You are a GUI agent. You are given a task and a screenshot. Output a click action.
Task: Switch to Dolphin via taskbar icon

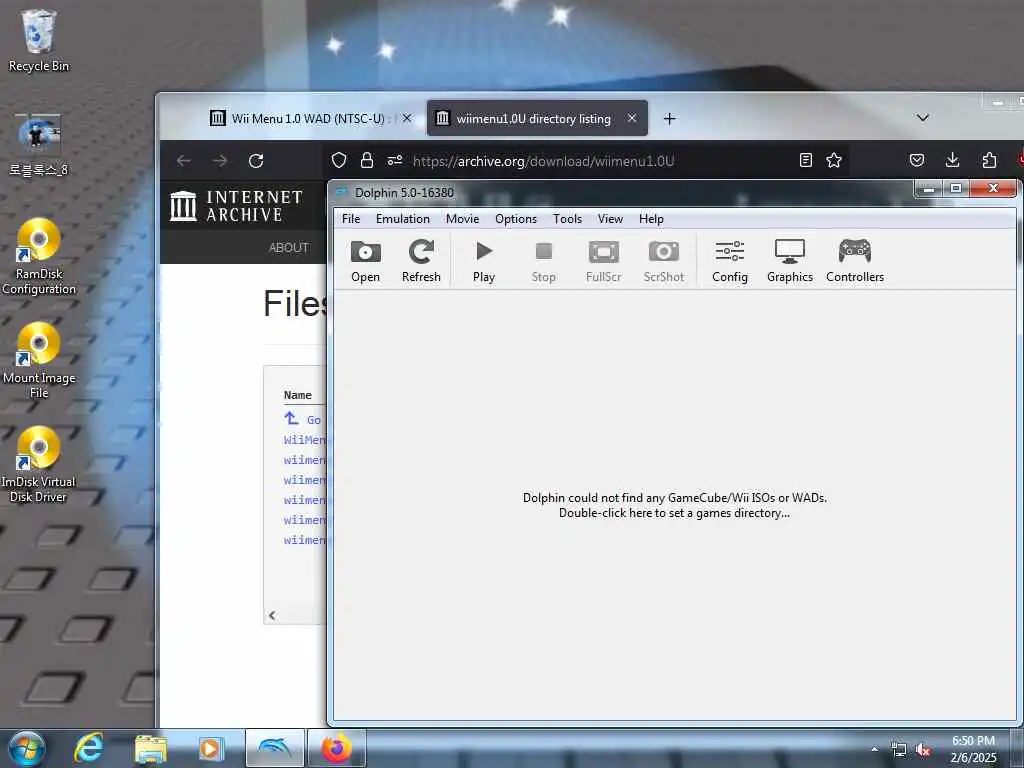(x=274, y=748)
